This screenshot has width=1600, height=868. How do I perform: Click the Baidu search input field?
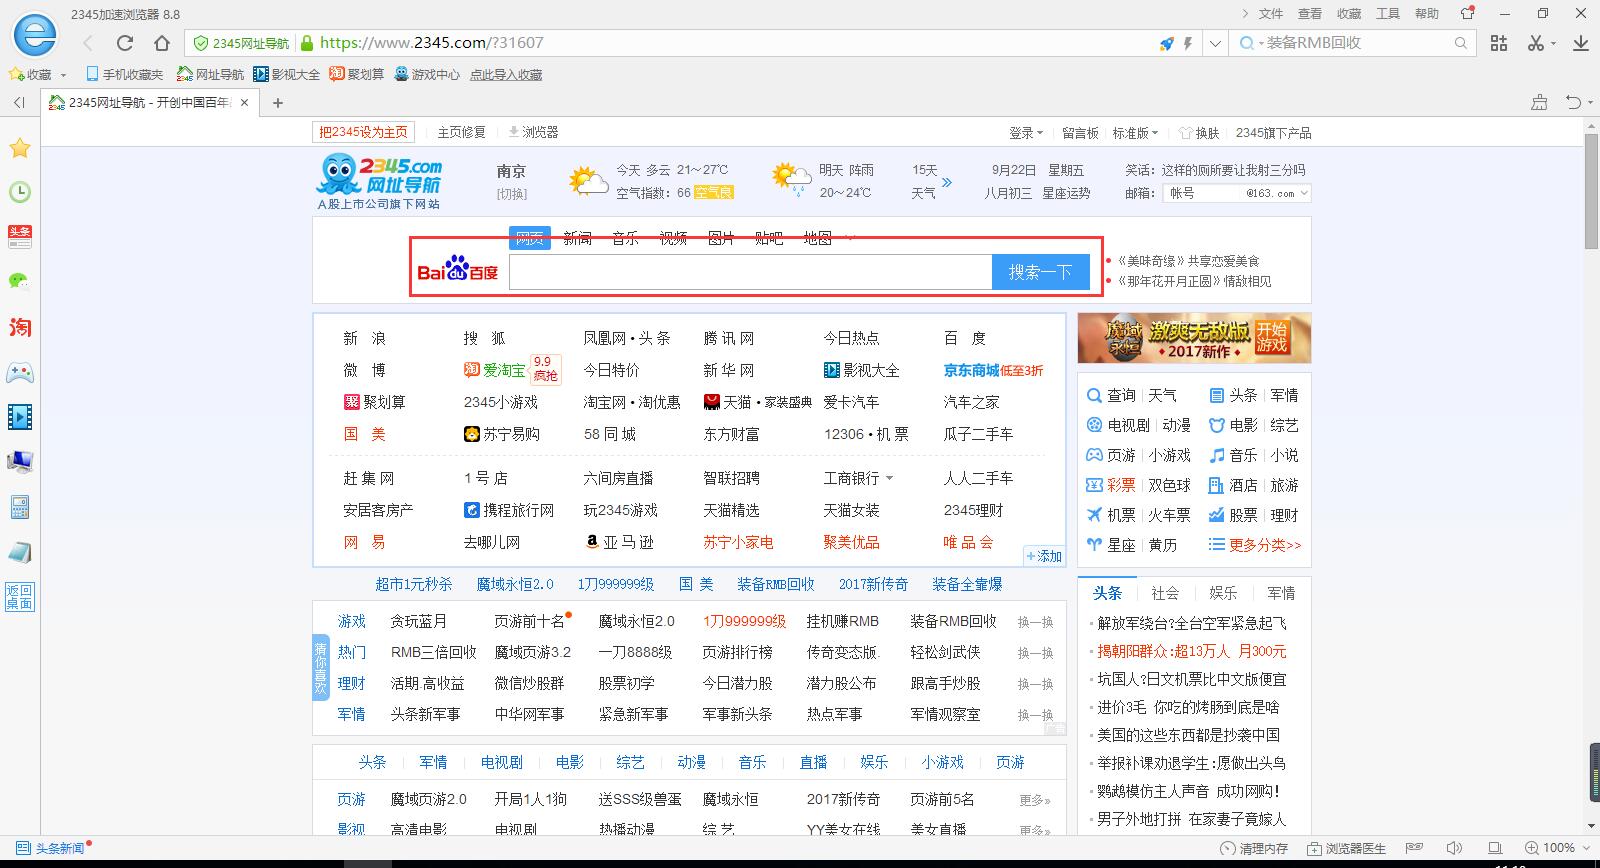pos(750,272)
